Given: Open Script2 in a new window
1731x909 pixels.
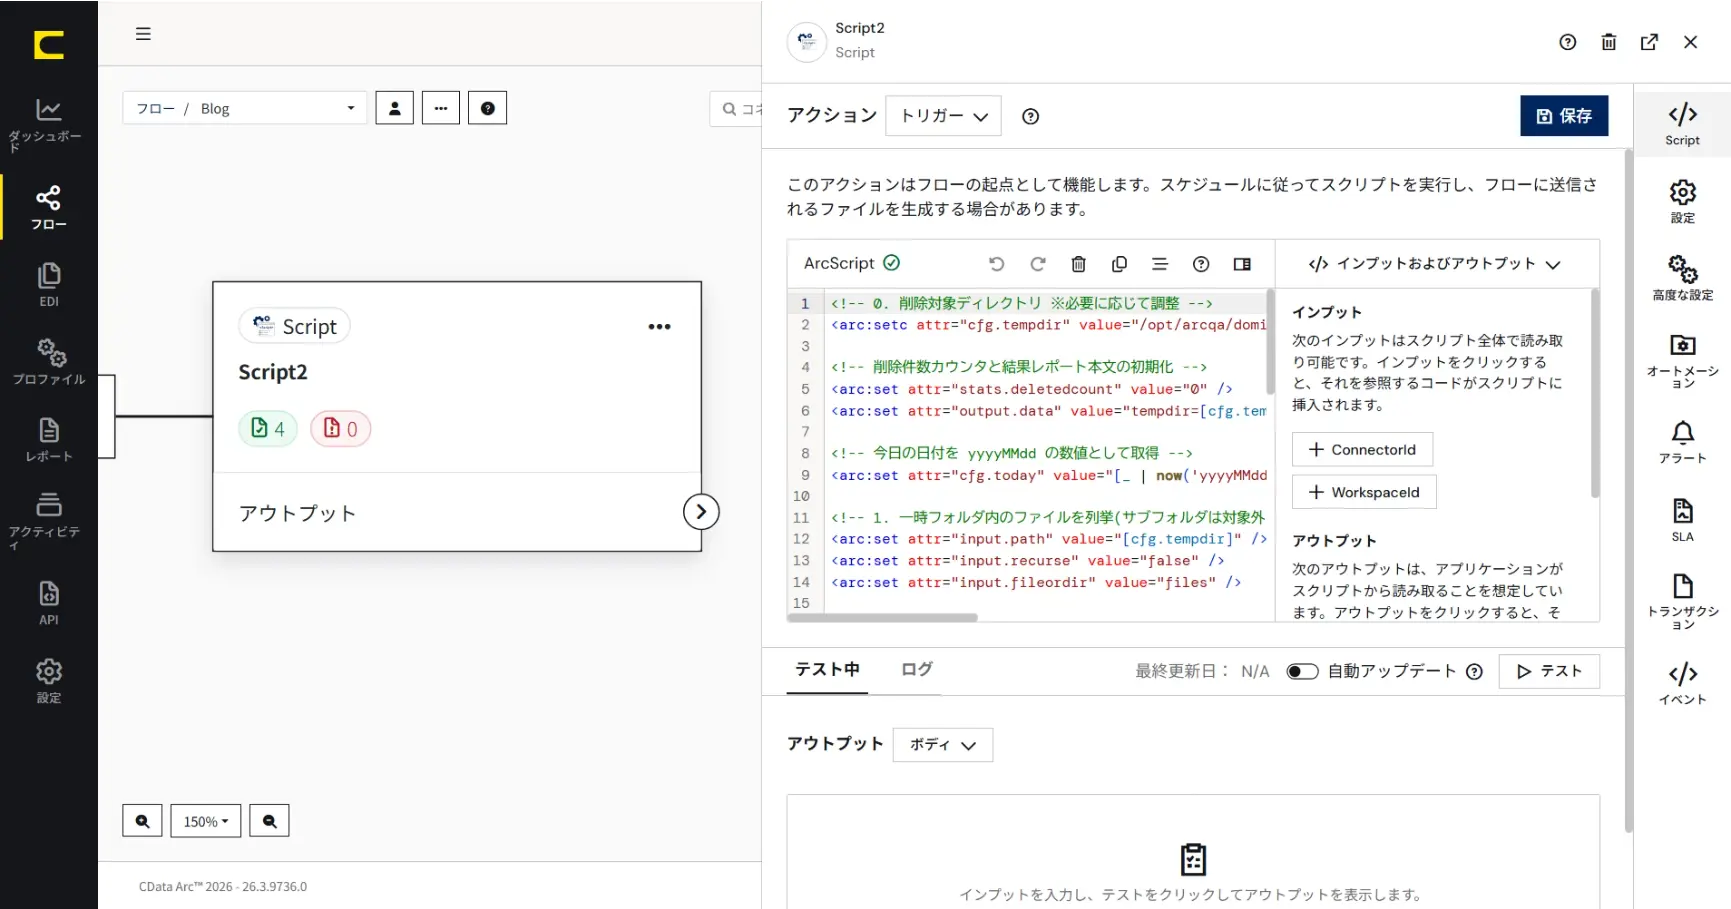Looking at the screenshot, I should click(x=1649, y=42).
